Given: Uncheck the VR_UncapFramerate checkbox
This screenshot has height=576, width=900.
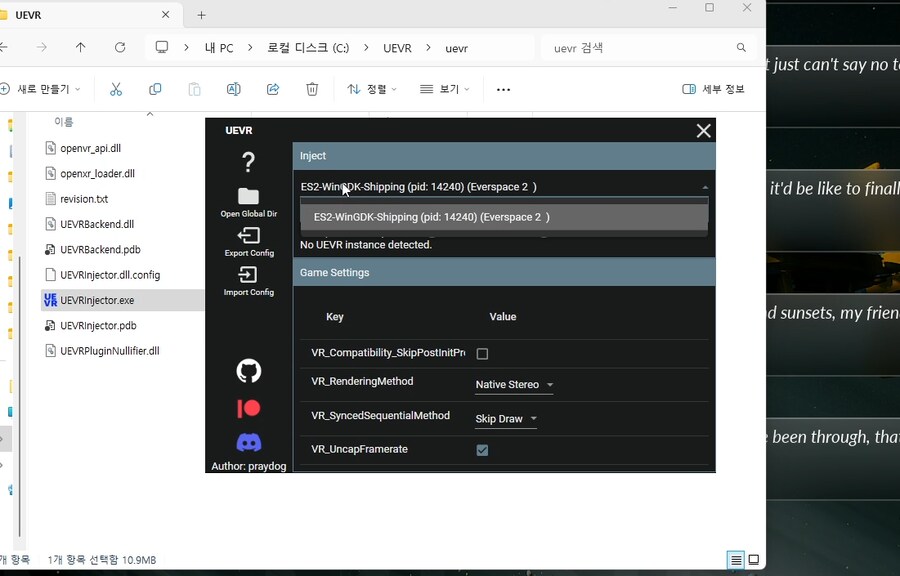Looking at the screenshot, I should click(482, 450).
